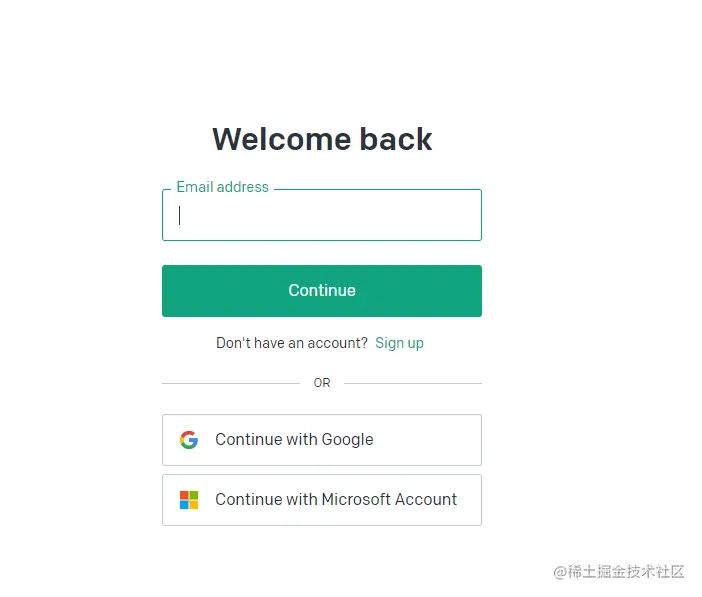Click the Google logo icon
Screen dimensions: 702x597
189,440
